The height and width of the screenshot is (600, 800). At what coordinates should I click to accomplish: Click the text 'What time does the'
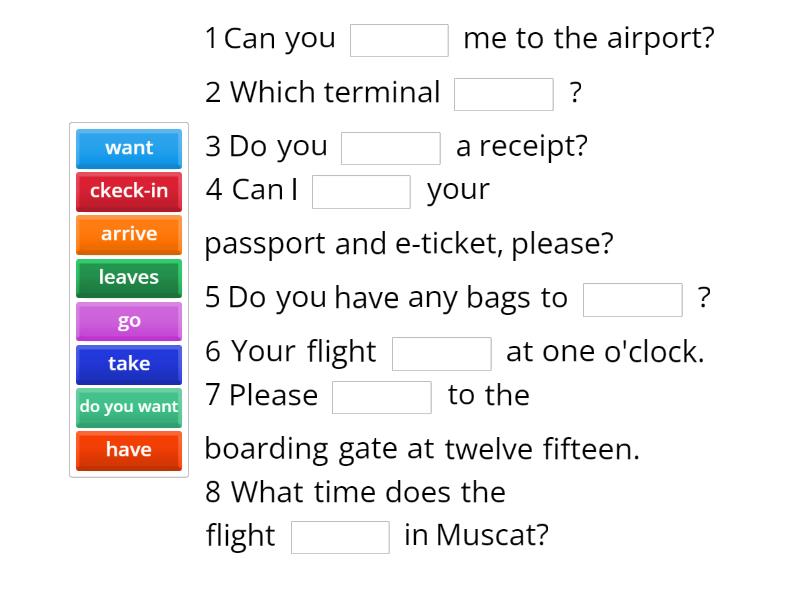click(368, 492)
